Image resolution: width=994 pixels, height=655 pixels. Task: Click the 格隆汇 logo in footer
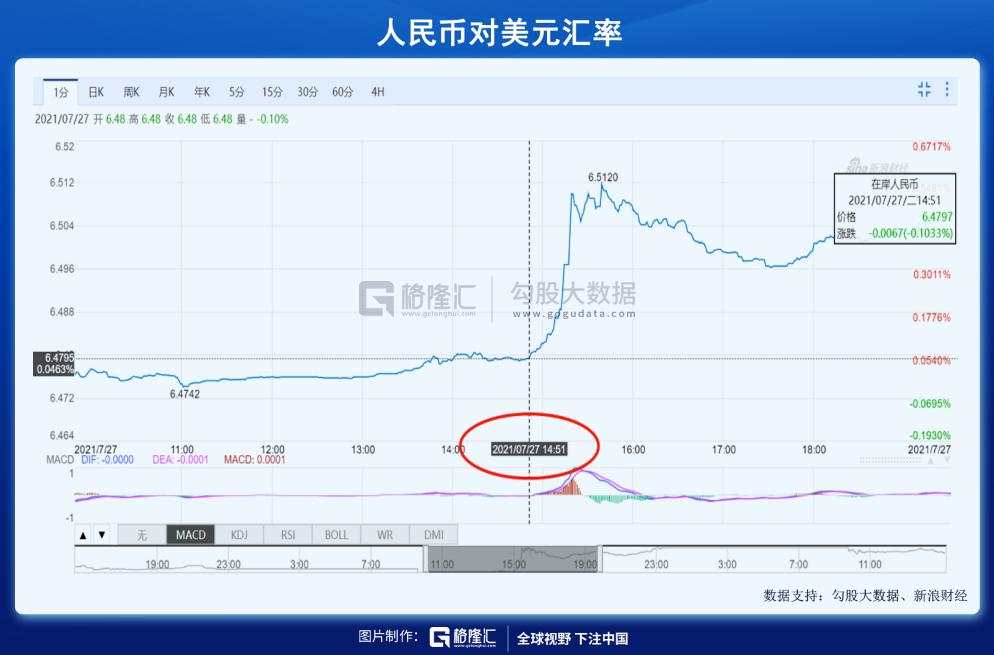(x=462, y=637)
